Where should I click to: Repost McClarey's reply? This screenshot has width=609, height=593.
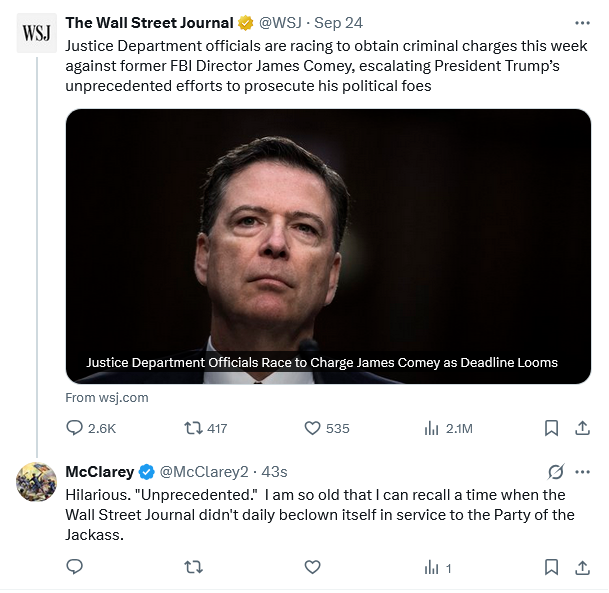pyautogui.click(x=194, y=567)
